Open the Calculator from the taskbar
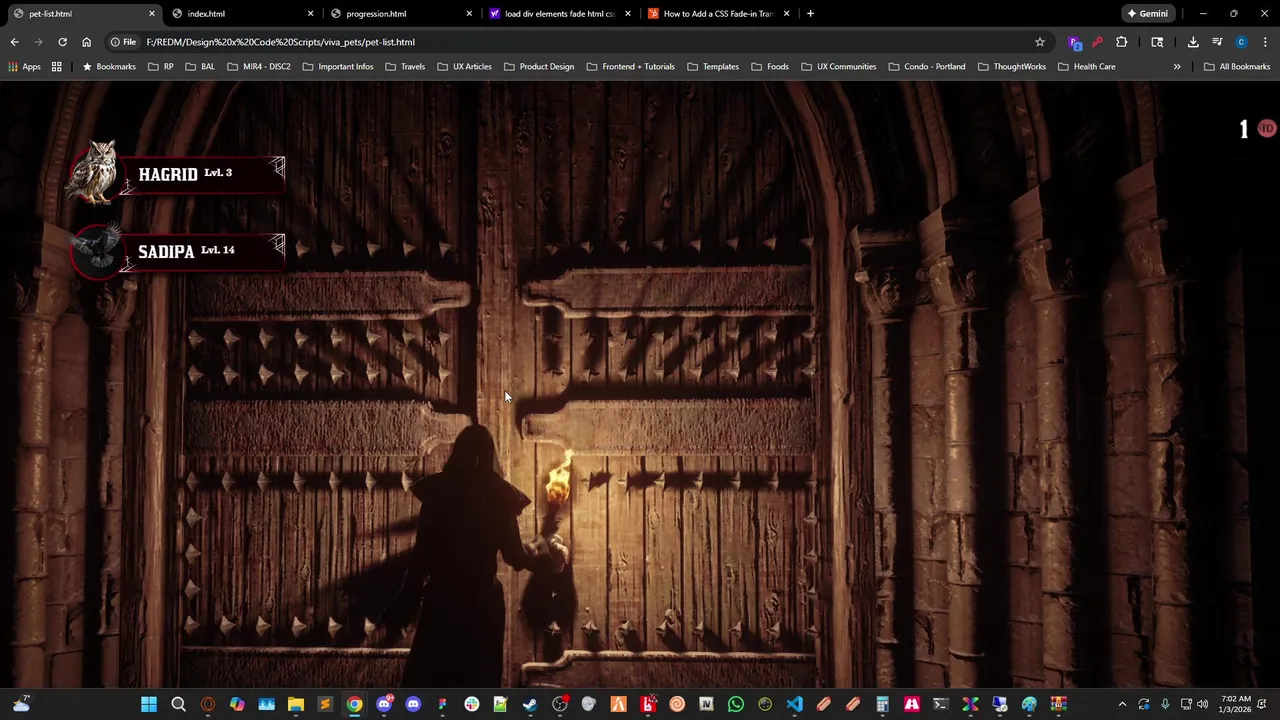 (x=882, y=704)
